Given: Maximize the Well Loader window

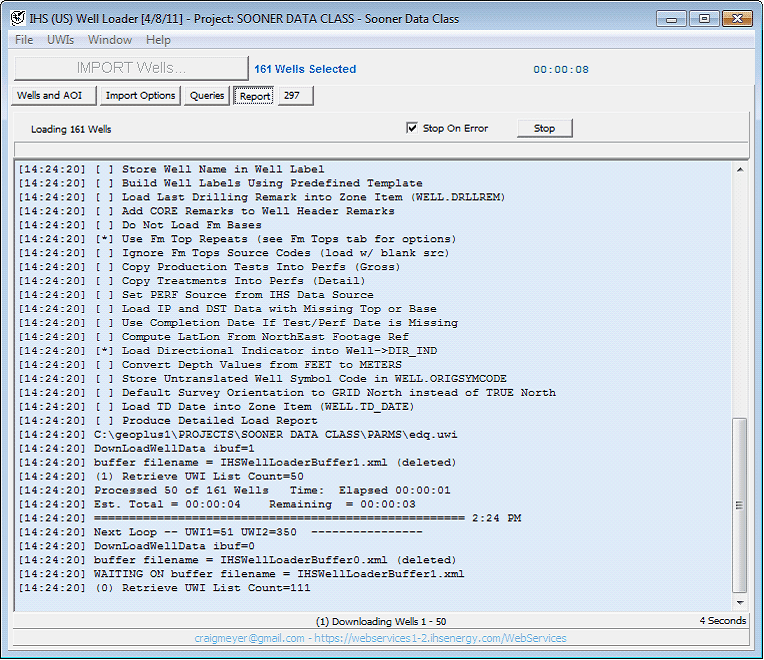Looking at the screenshot, I should (x=704, y=18).
